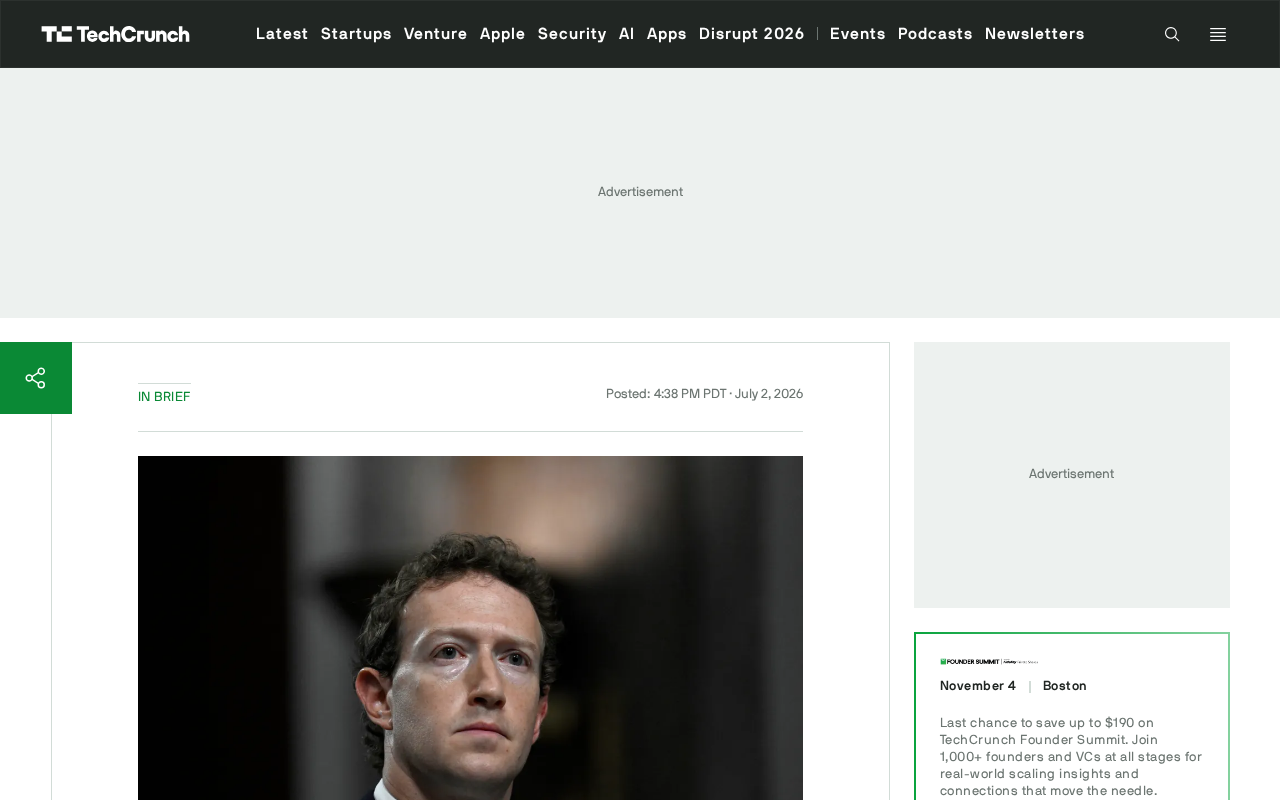Open the article's featured photo
Viewport: 1280px width, 800px height.
[470, 628]
